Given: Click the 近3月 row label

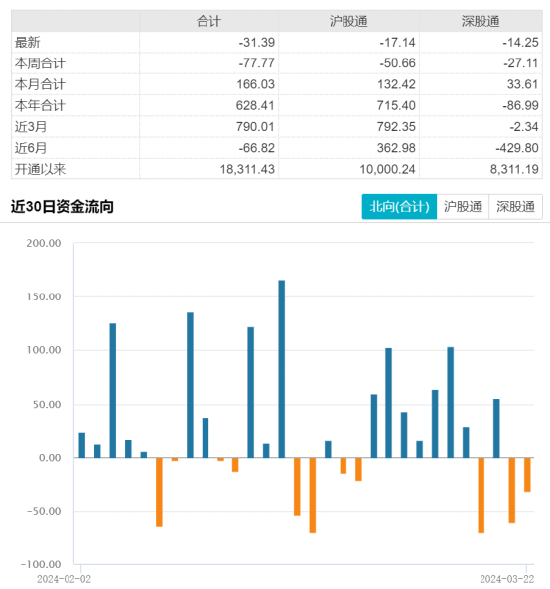Looking at the screenshot, I should 31,127.
